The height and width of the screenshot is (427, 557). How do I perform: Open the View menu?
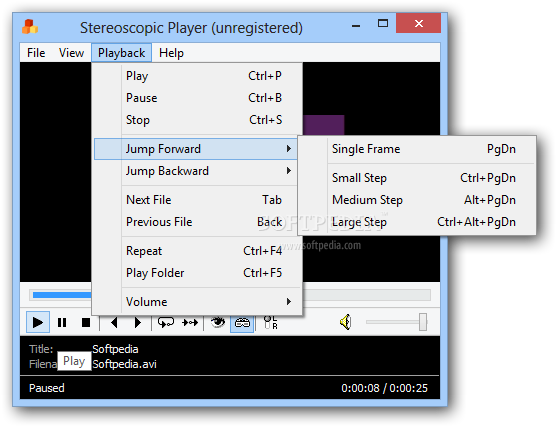pos(71,53)
